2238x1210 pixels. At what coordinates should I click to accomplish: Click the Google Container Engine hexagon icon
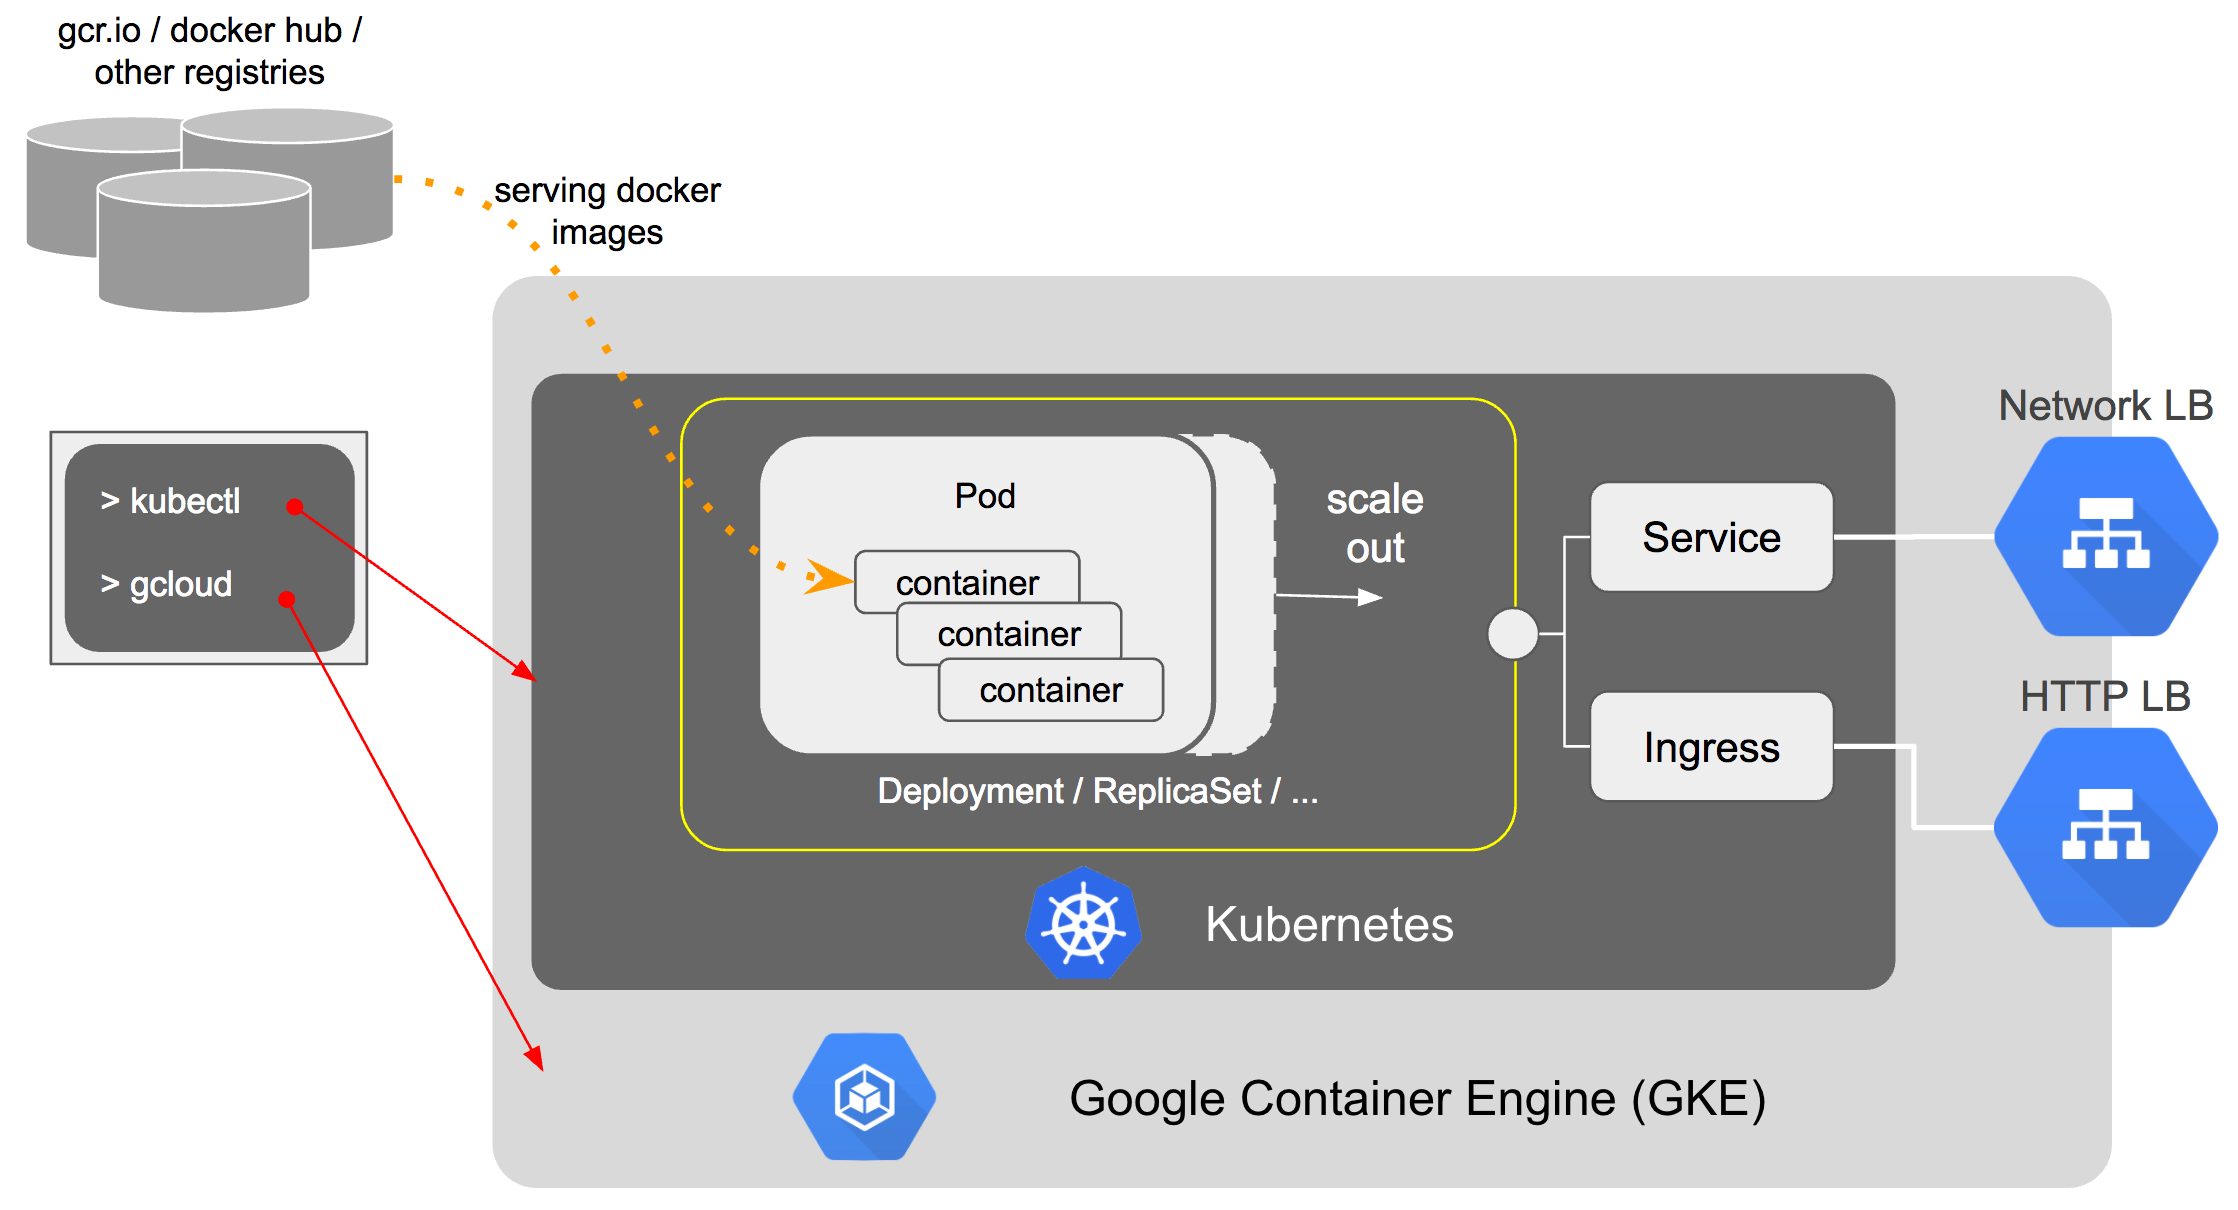coord(864,1097)
